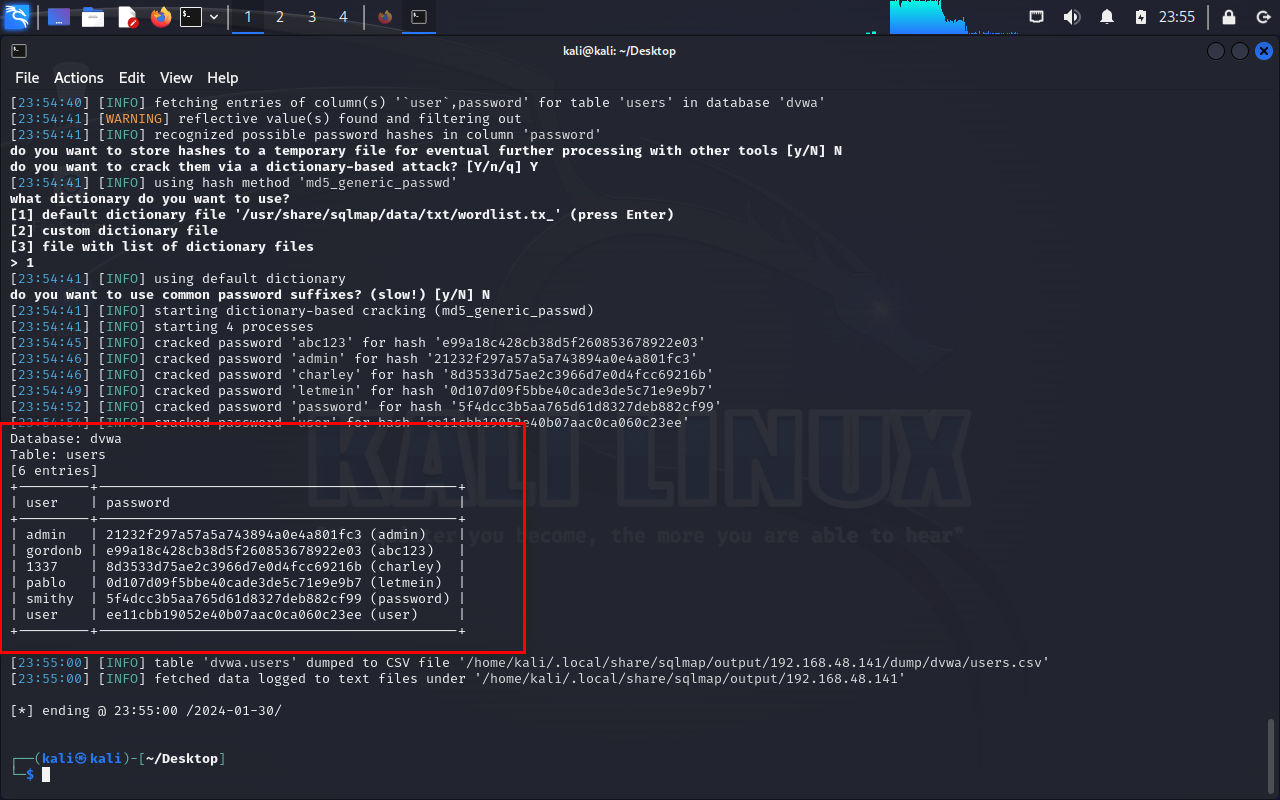Image resolution: width=1280 pixels, height=800 pixels.
Task: Open the Edit menu
Action: coord(132,78)
